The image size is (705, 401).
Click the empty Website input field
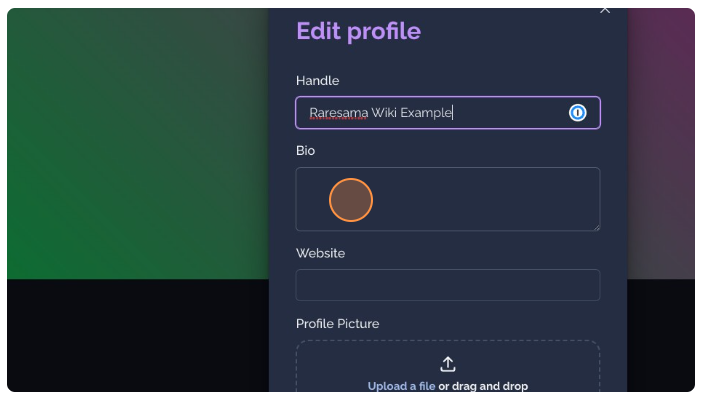[447, 285]
